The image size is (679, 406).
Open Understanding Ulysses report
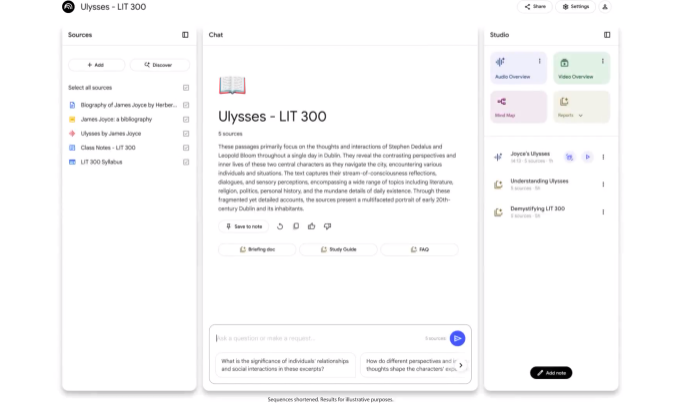click(x=539, y=184)
